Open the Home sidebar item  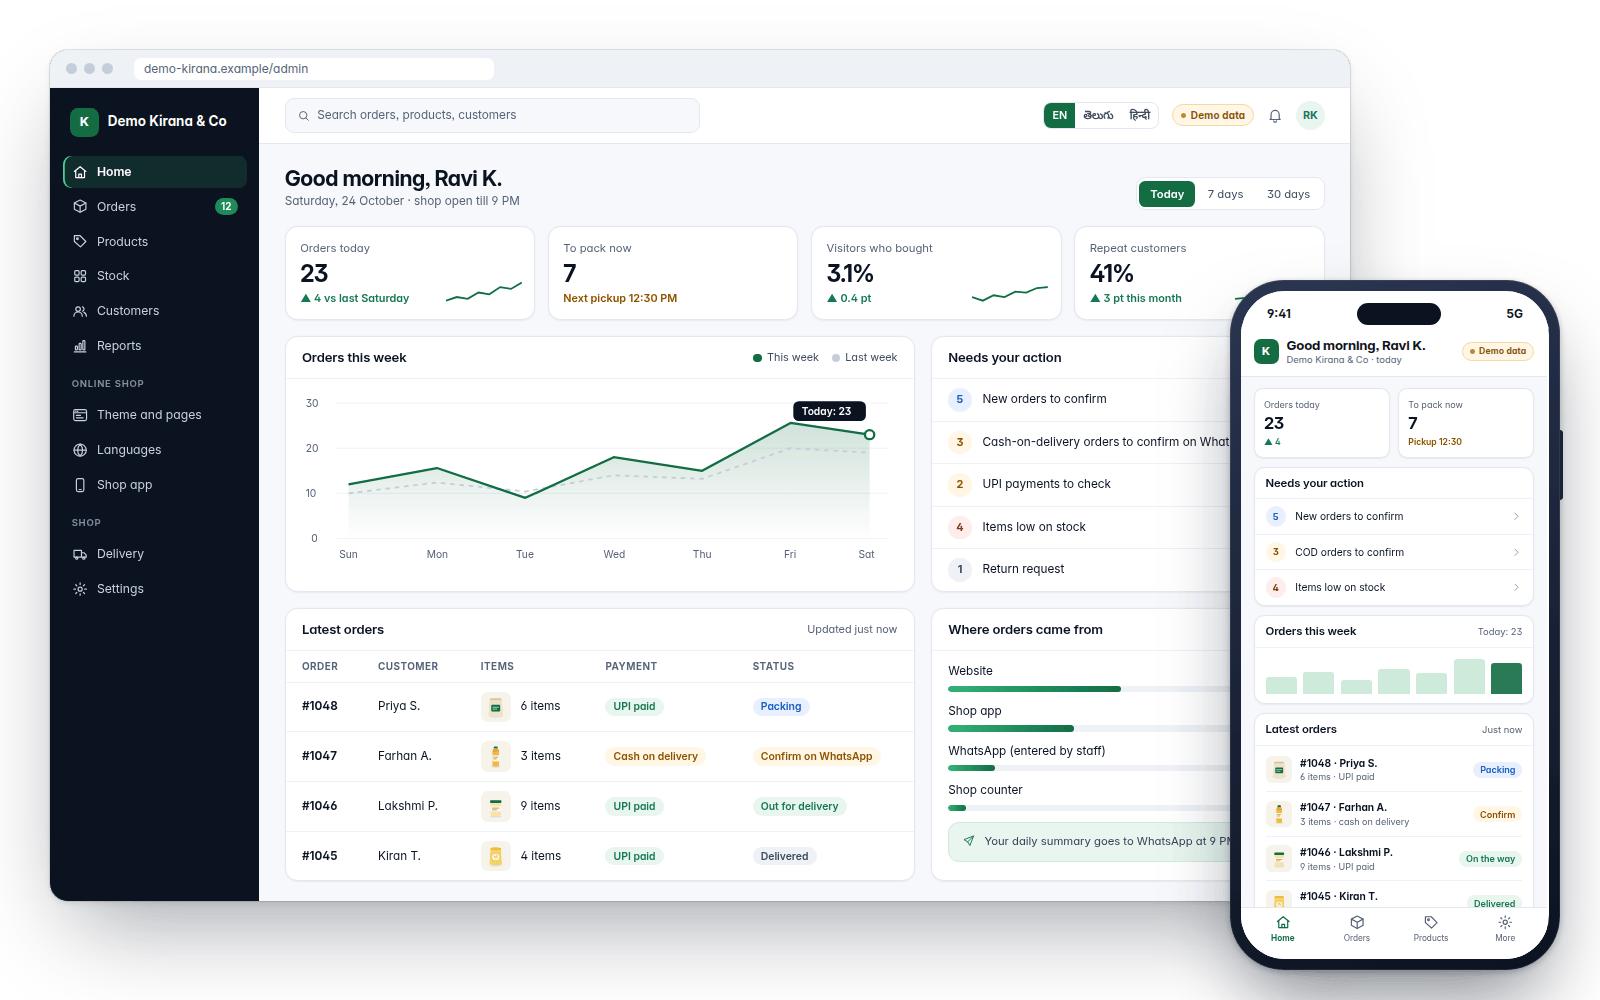tap(155, 172)
